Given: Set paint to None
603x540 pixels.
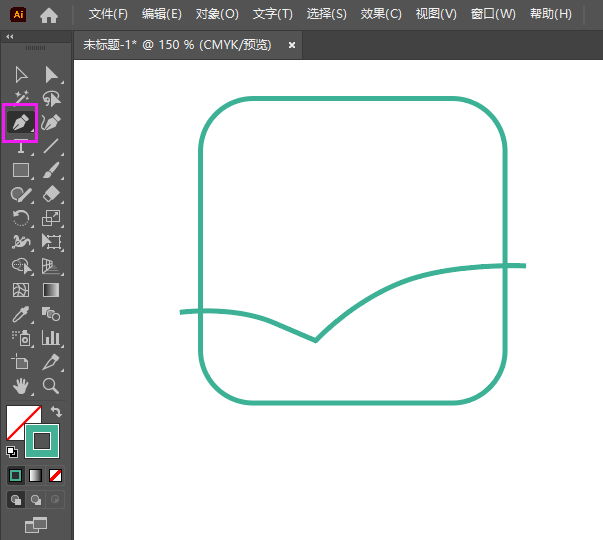Looking at the screenshot, I should [x=56, y=475].
